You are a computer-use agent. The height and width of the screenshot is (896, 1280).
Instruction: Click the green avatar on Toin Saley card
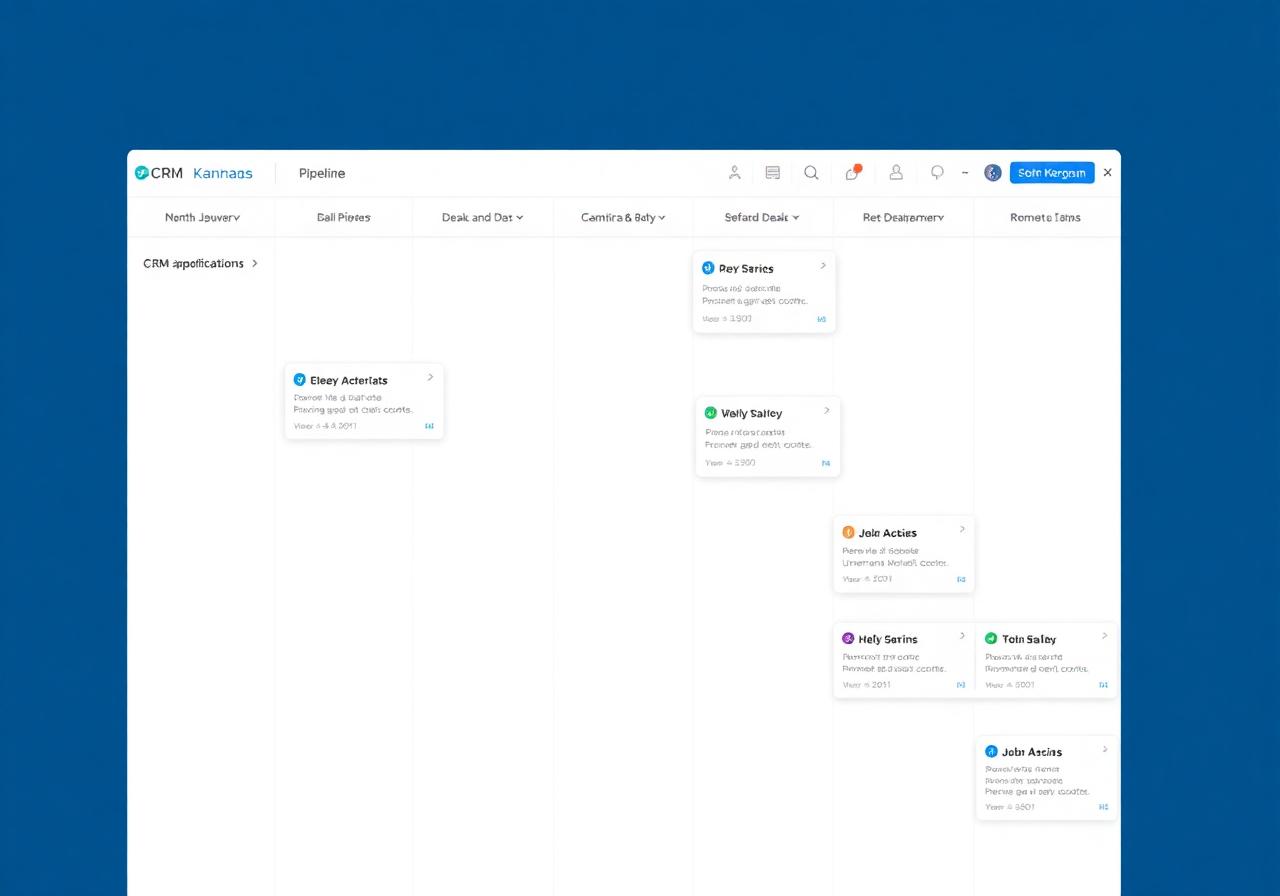tap(991, 638)
